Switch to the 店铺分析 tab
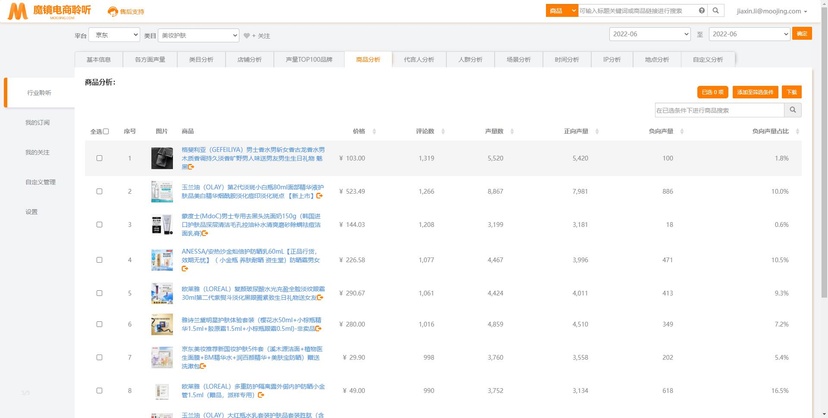Screen dimensions: 828x418 (249, 60)
